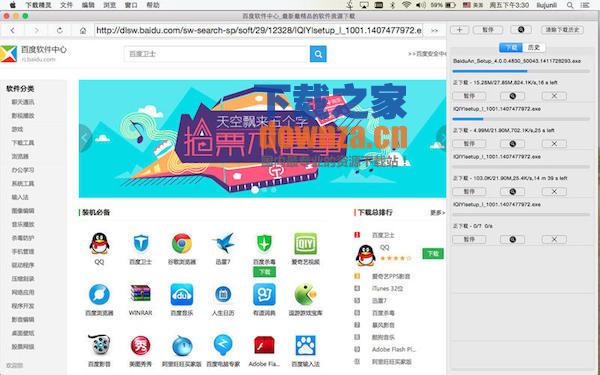Click the blue search magnifier button

point(318,54)
